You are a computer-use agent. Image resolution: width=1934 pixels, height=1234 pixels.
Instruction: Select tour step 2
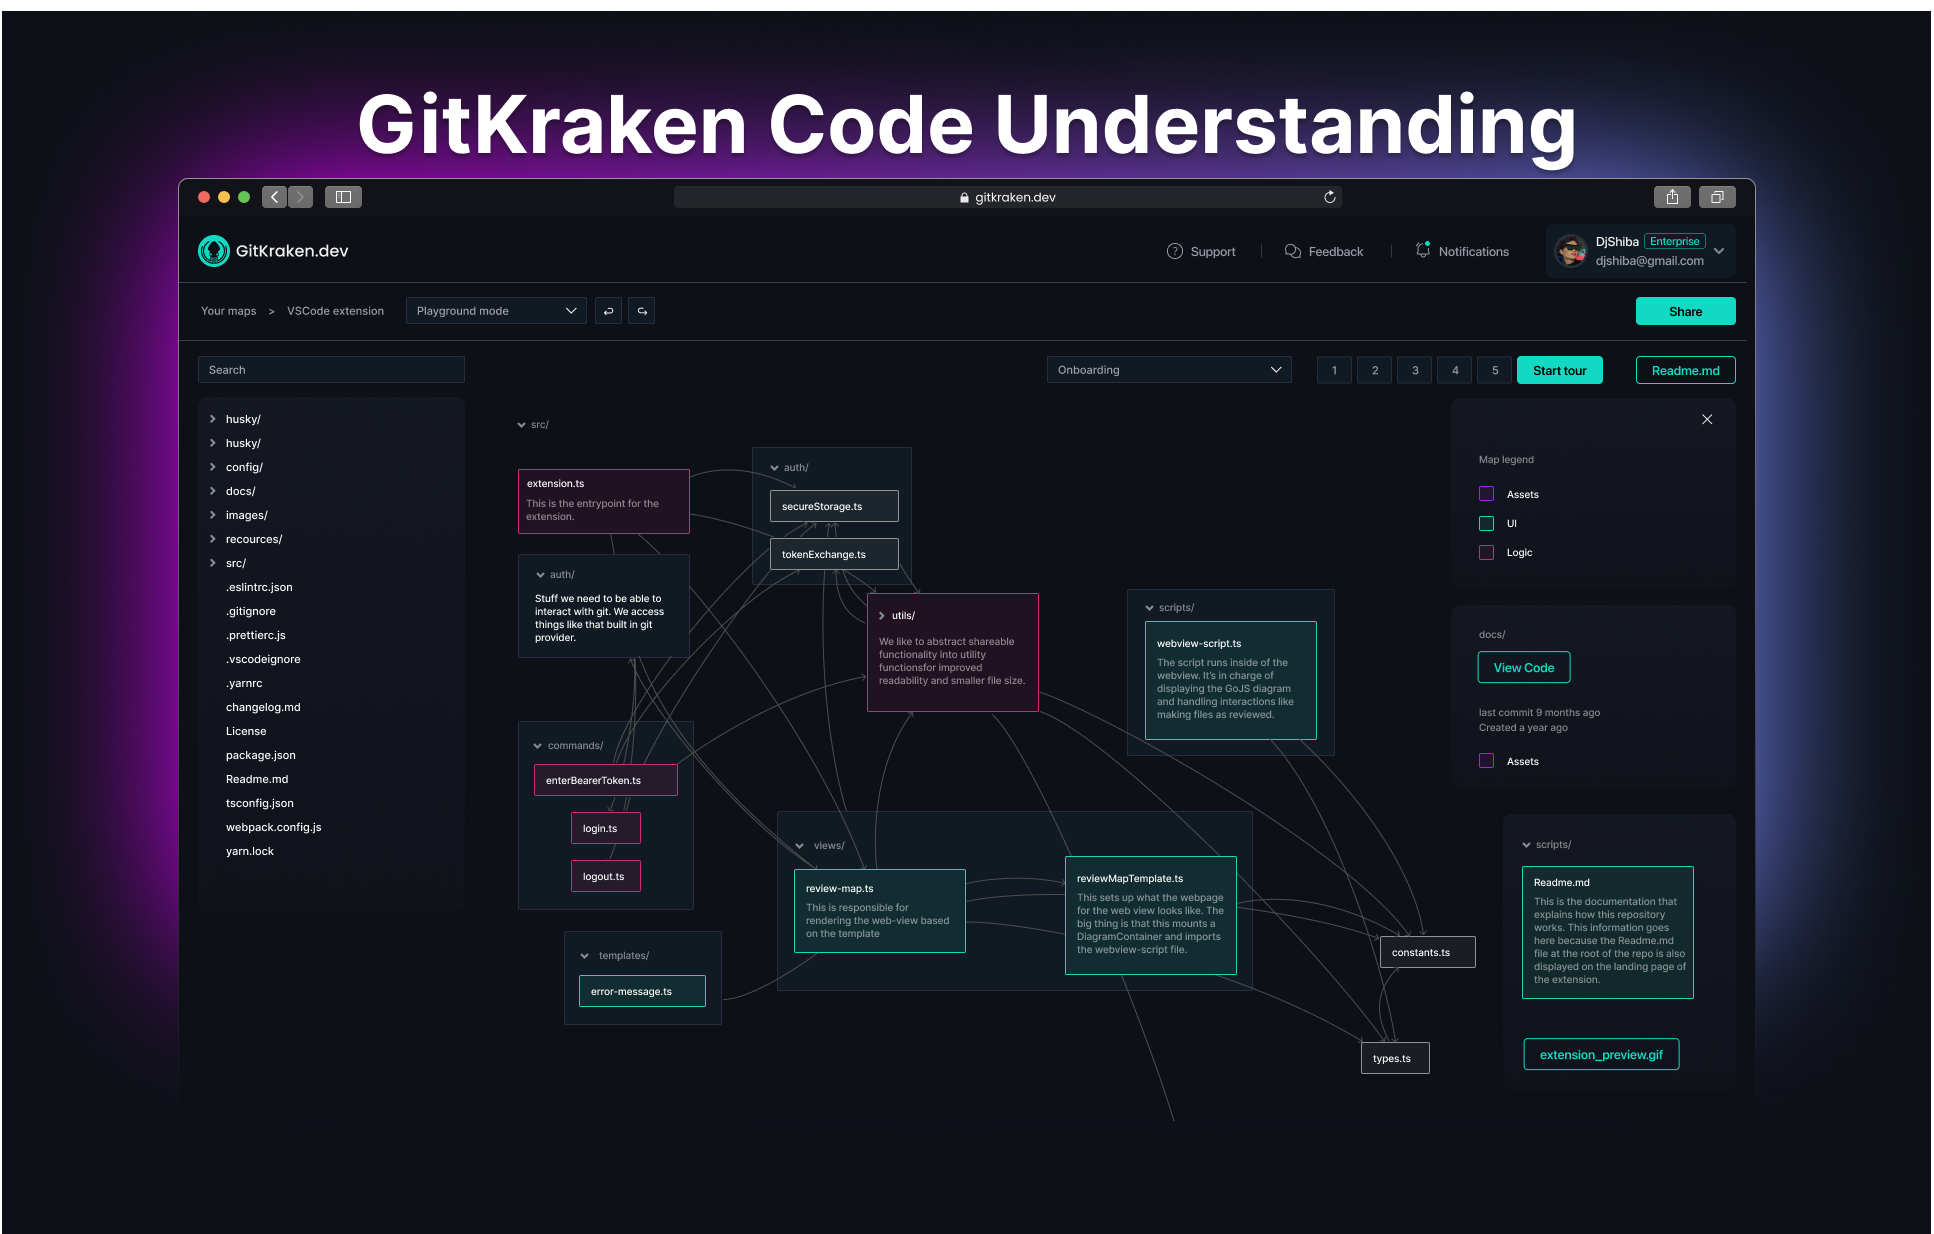tap(1375, 370)
